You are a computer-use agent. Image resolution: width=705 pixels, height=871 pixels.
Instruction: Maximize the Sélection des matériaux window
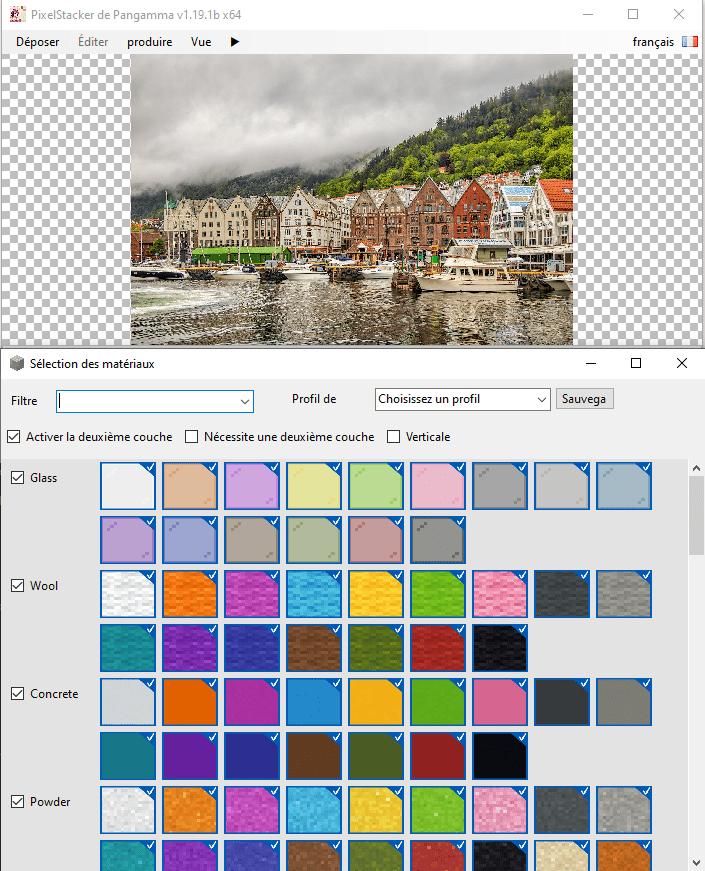(x=636, y=363)
